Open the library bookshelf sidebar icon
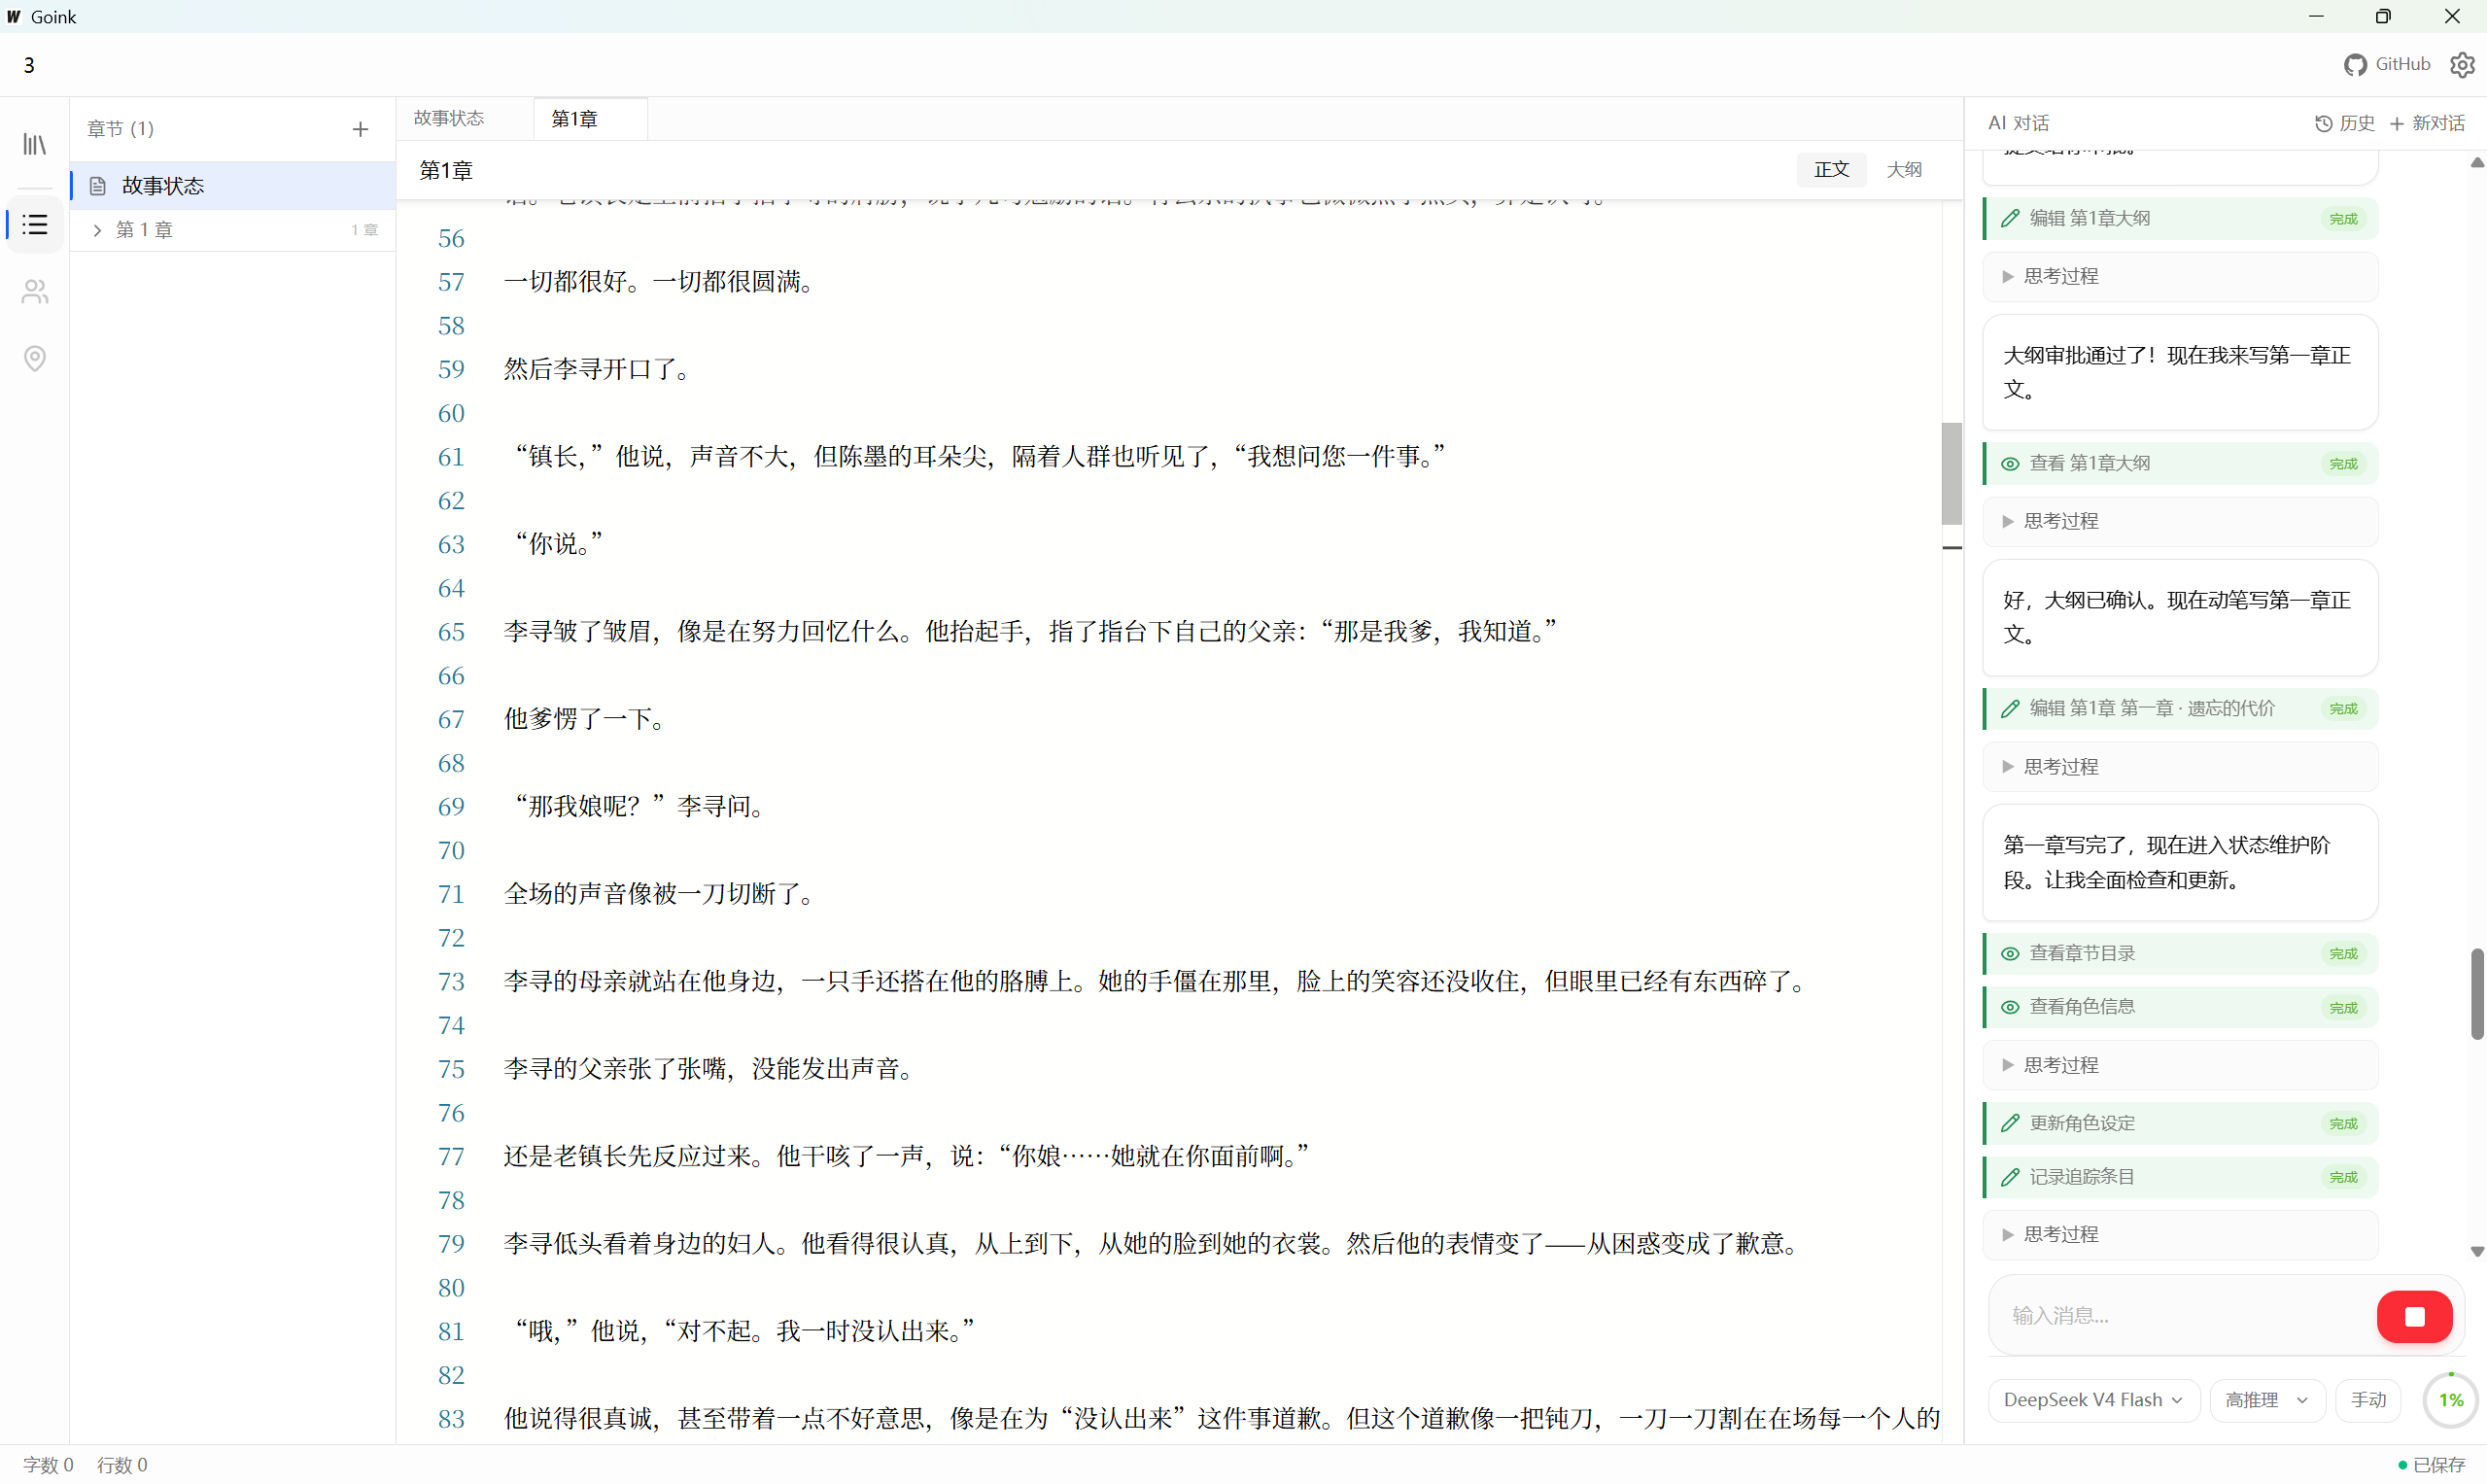 (35, 144)
